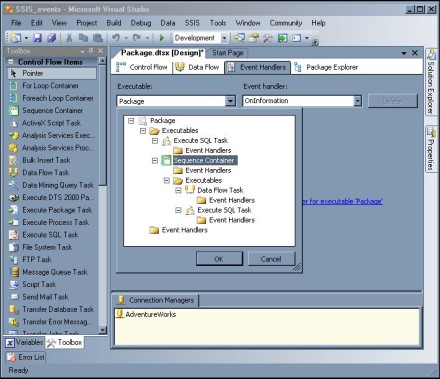Click Toolbox scrollbar down arrow
Screen dimensions: 440x379
pyautogui.click(x=103, y=330)
